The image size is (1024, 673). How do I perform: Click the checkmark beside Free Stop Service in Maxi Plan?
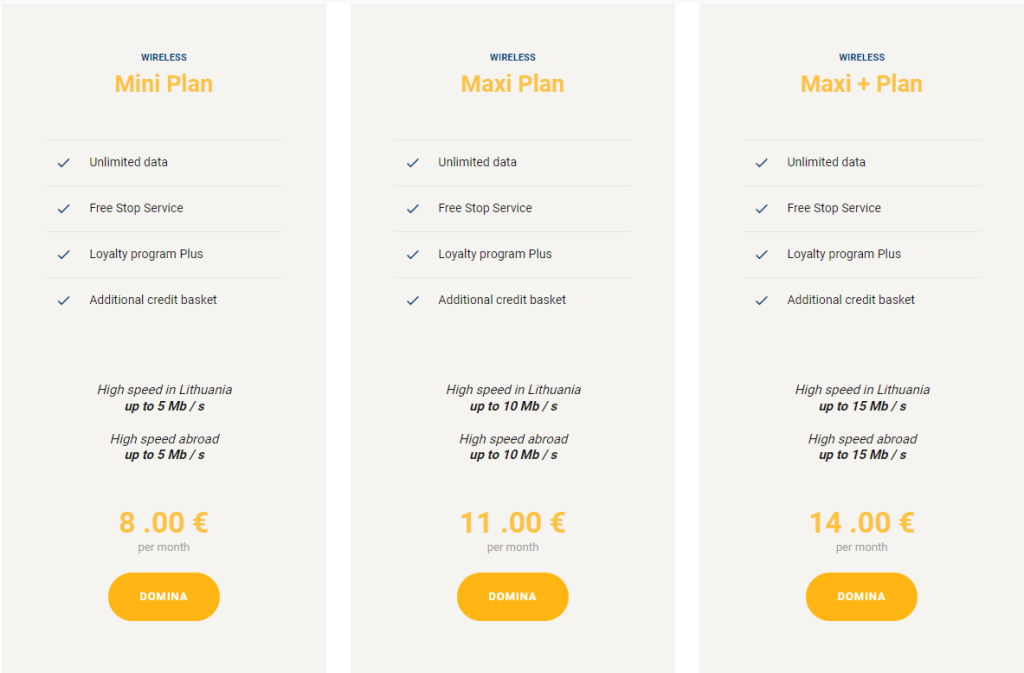[412, 208]
